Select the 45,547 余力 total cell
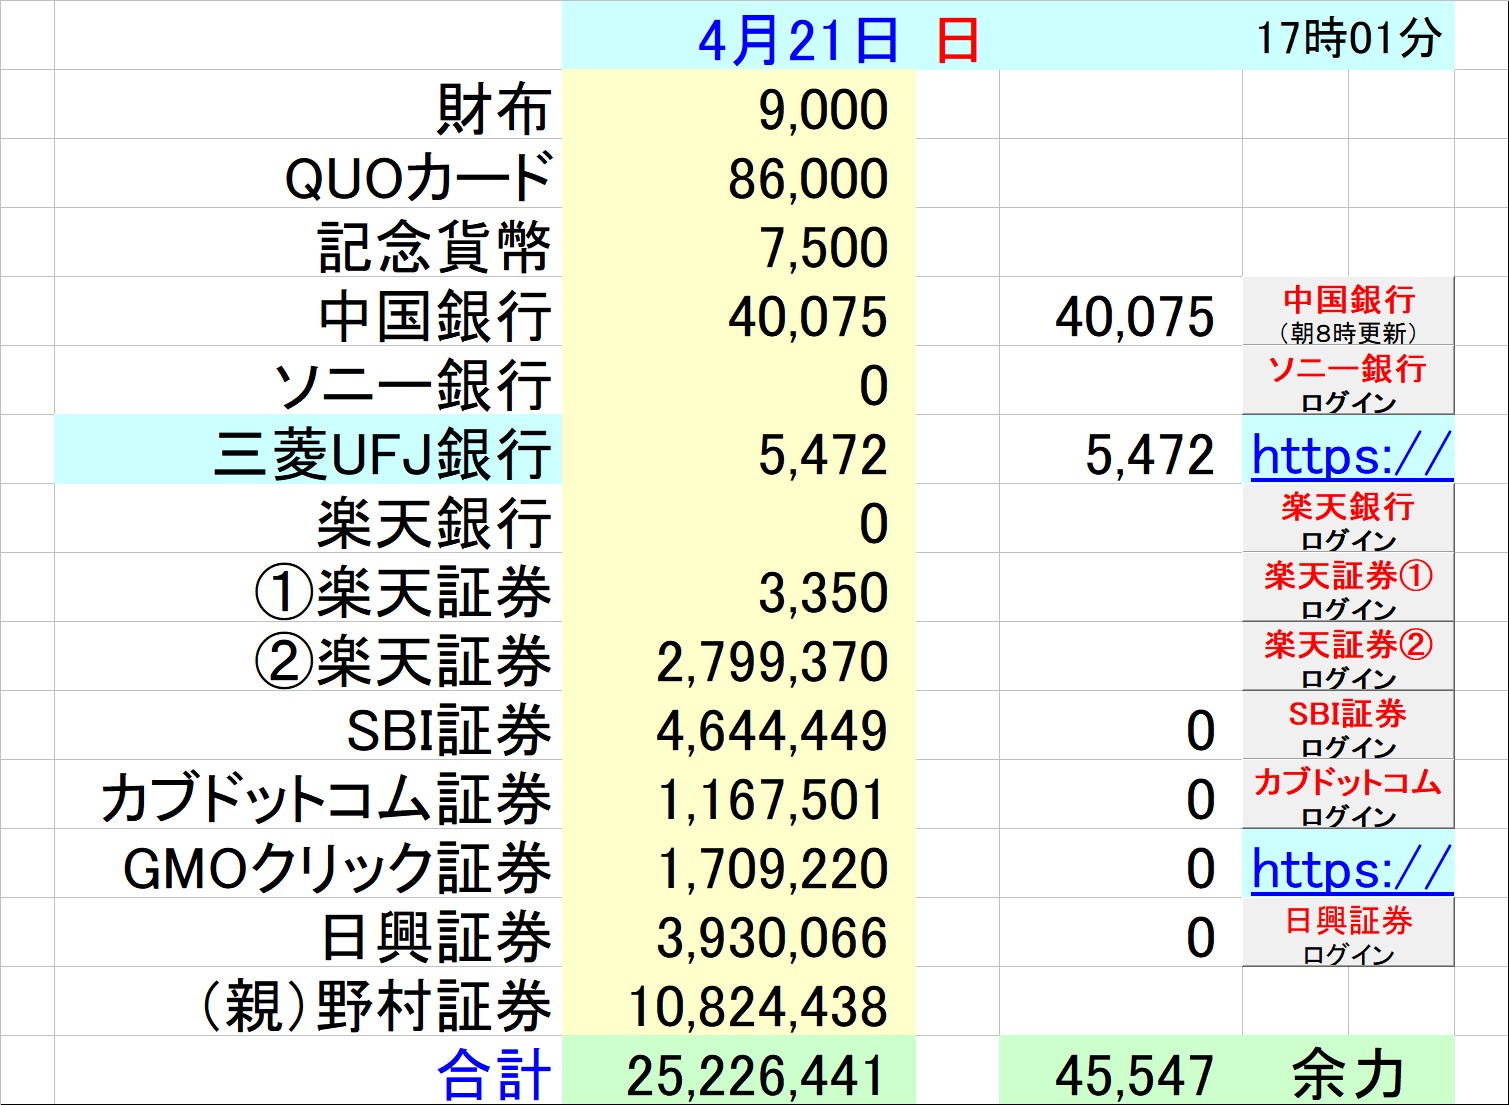 coord(1121,1070)
